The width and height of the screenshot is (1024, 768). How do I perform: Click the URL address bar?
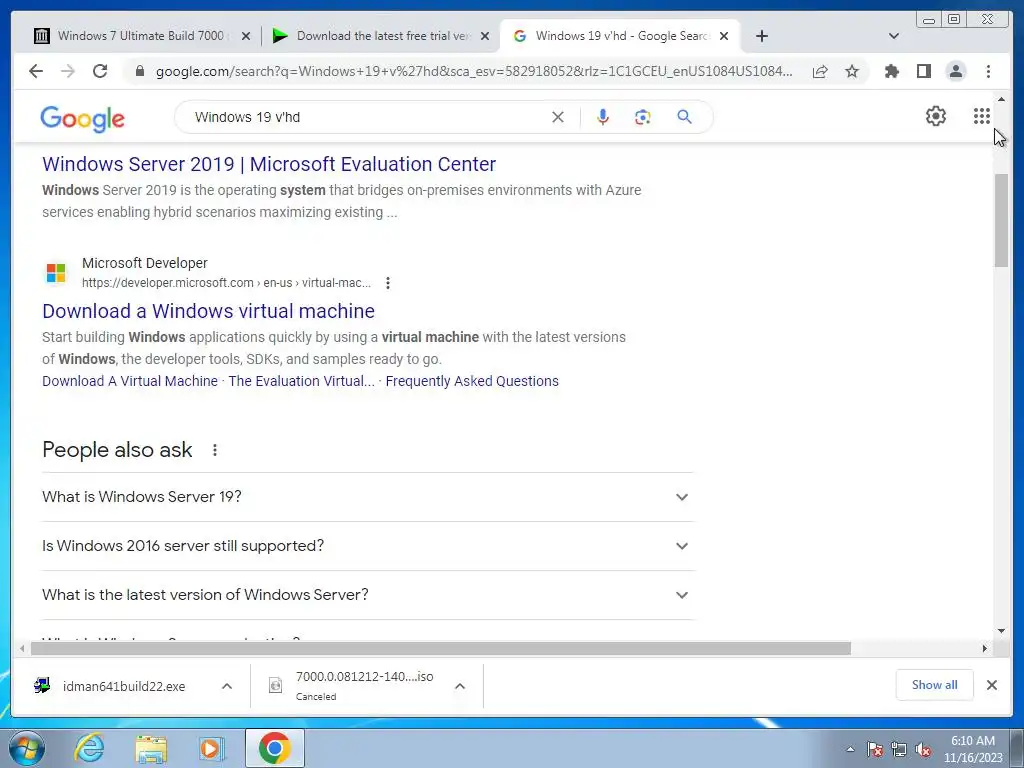point(473,71)
